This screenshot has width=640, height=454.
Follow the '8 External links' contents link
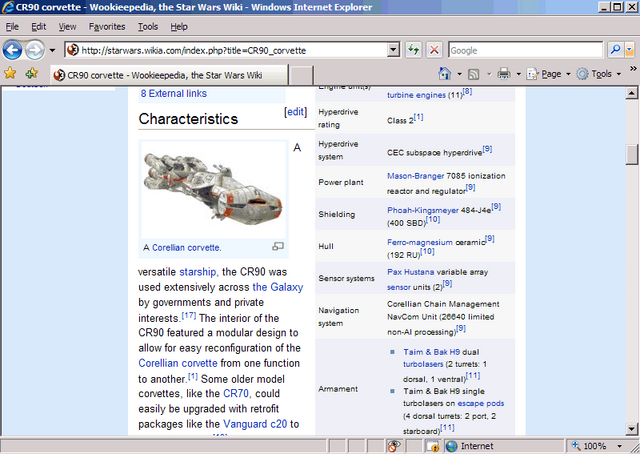pyautogui.click(x=174, y=93)
